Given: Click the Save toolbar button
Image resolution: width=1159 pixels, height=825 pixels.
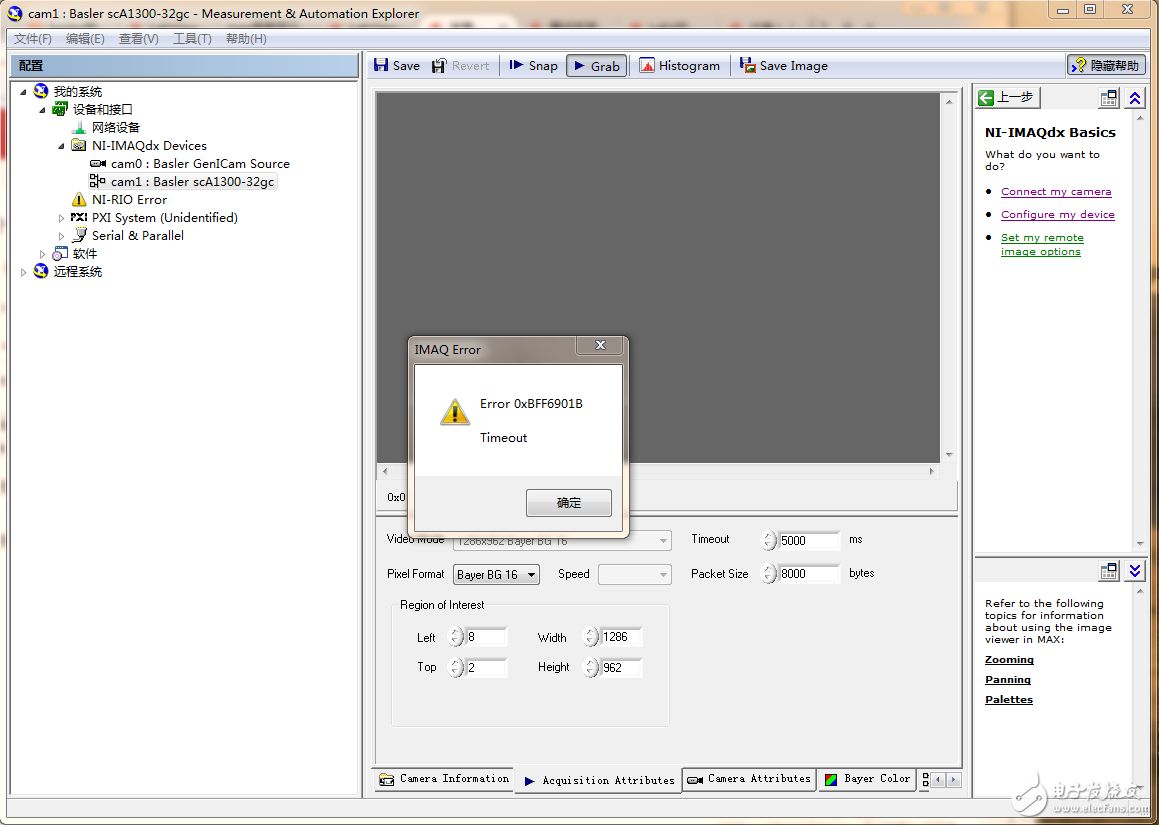Looking at the screenshot, I should [x=396, y=66].
